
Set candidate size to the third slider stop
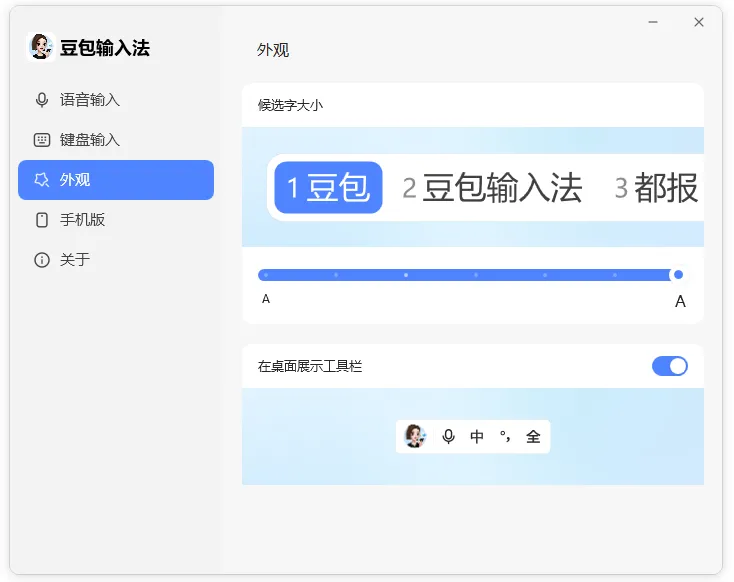click(x=406, y=275)
